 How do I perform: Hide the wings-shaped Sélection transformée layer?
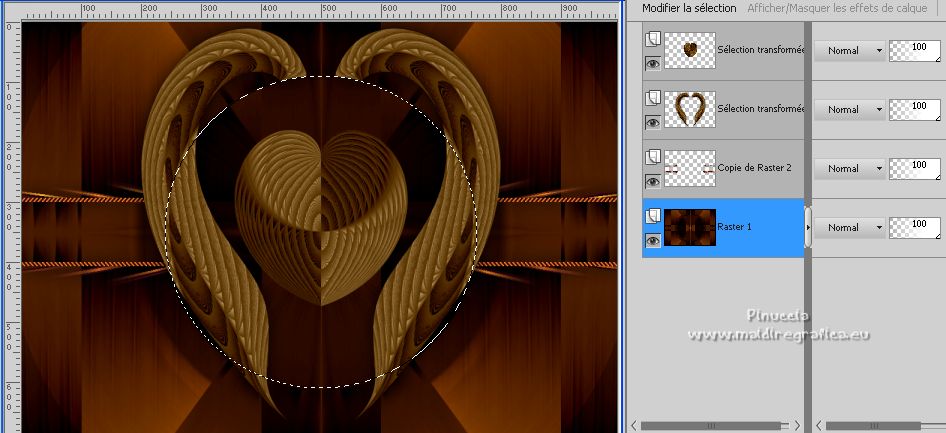[652, 122]
